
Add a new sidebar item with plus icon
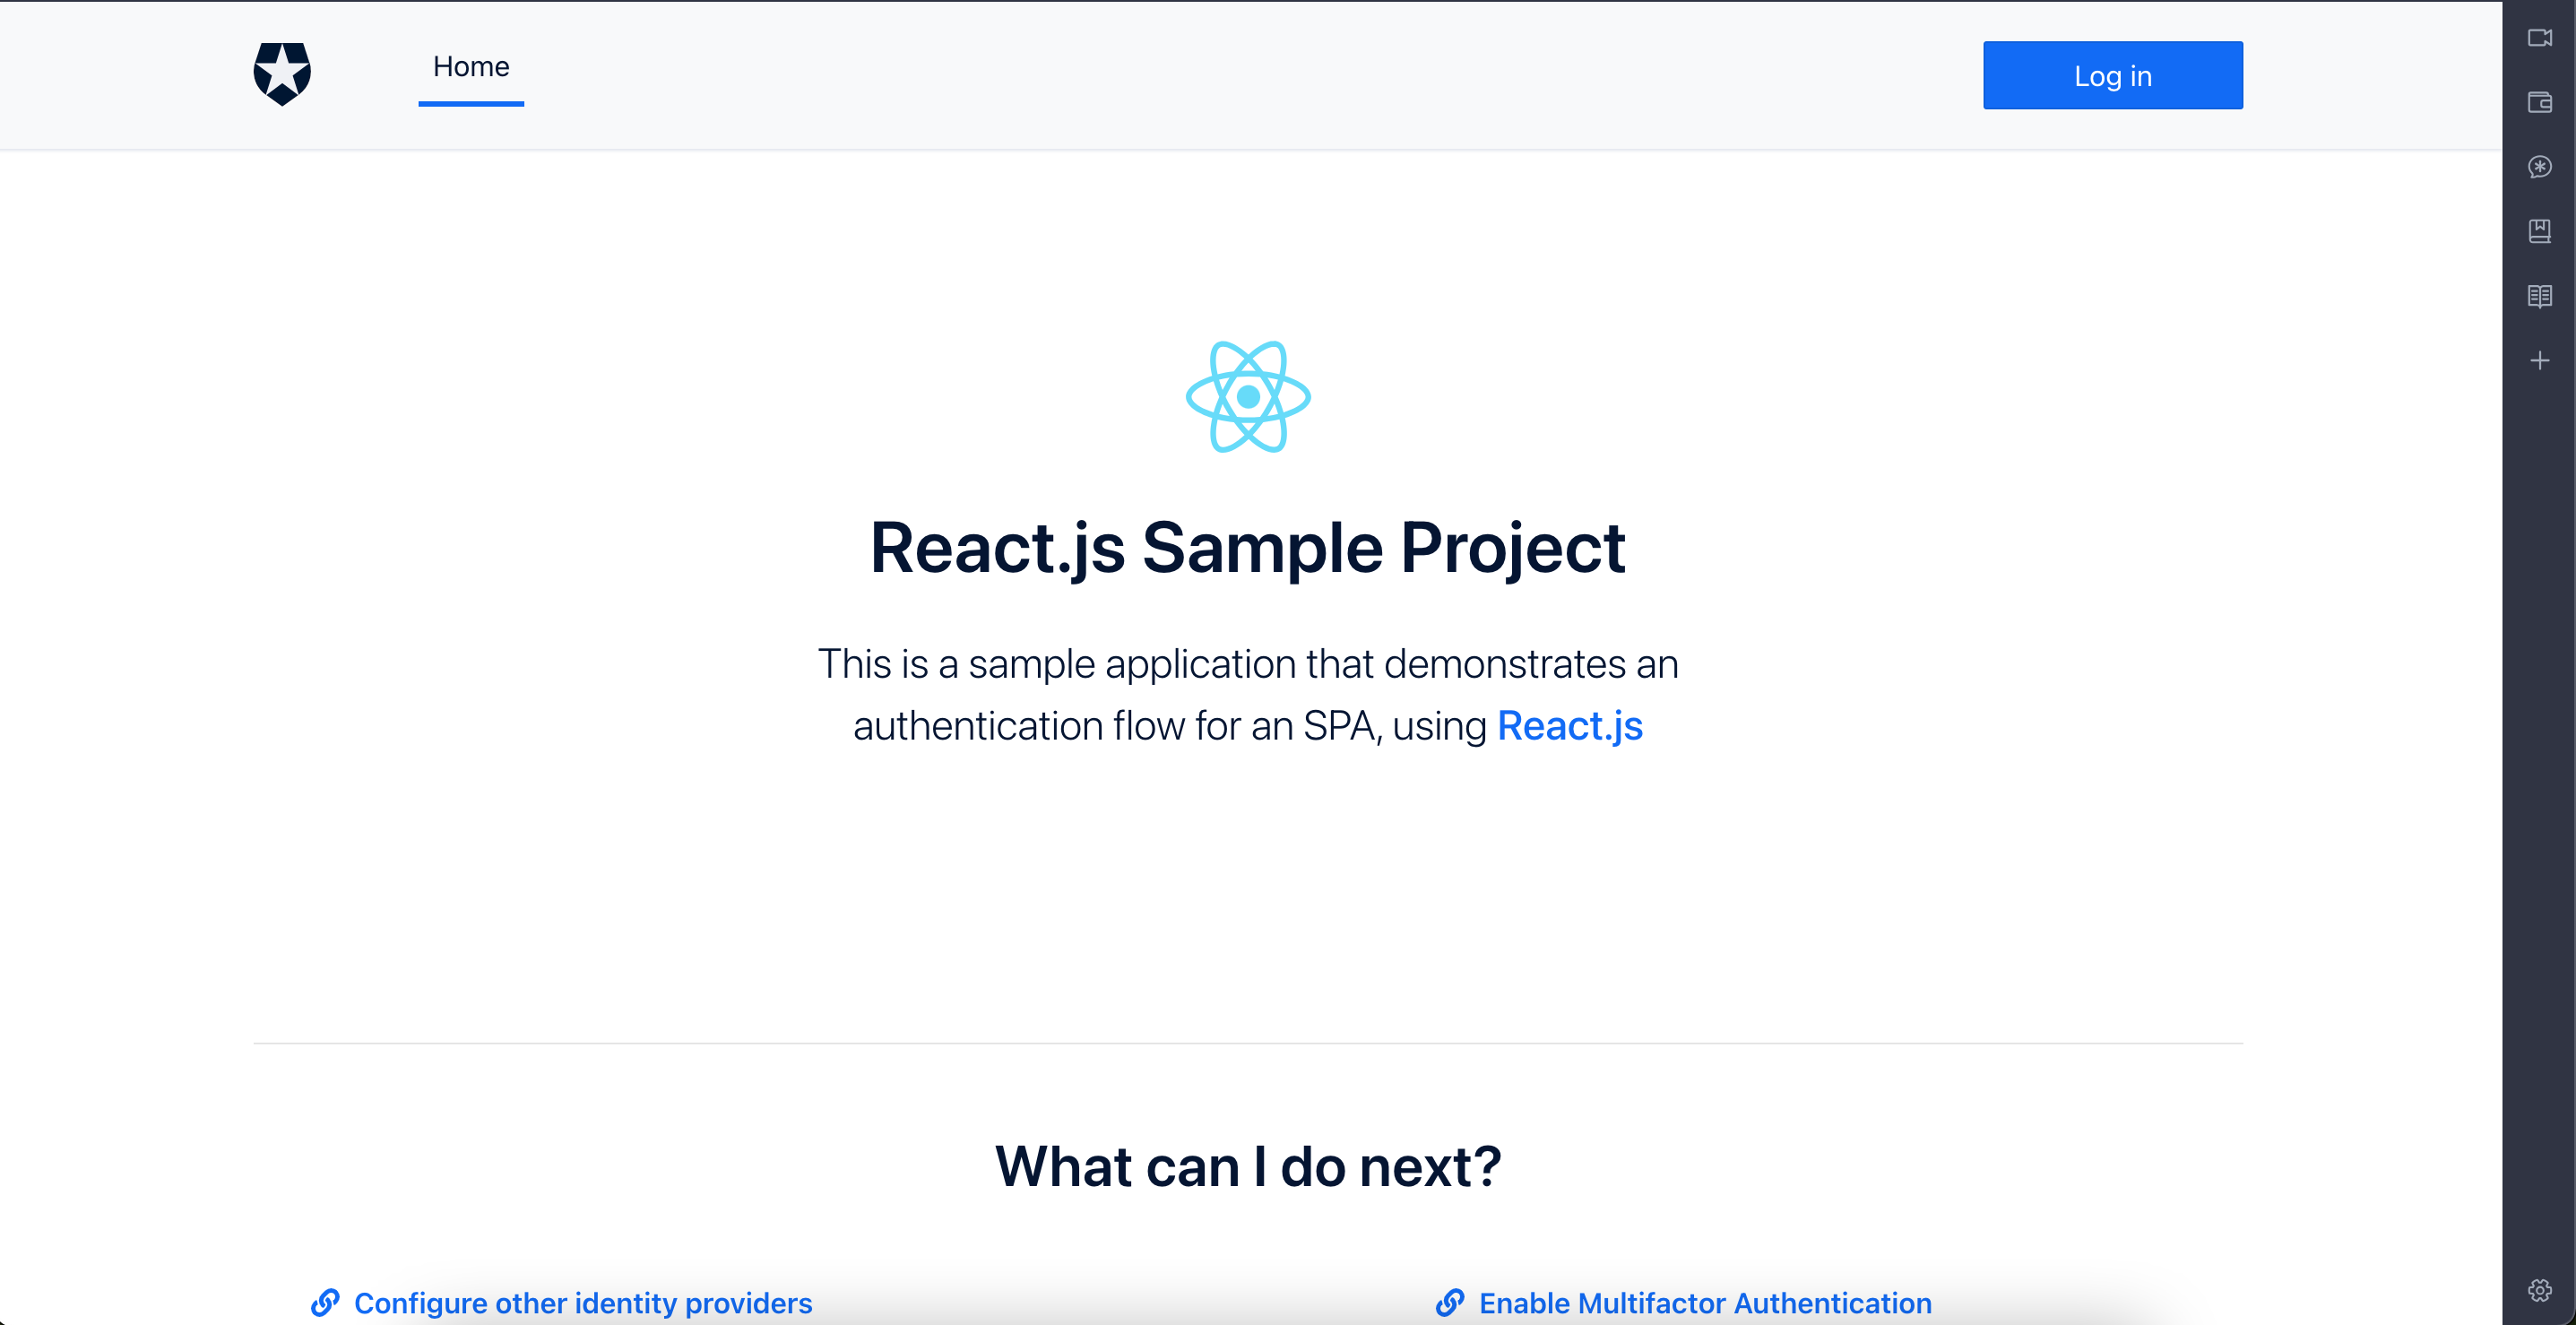click(2539, 360)
